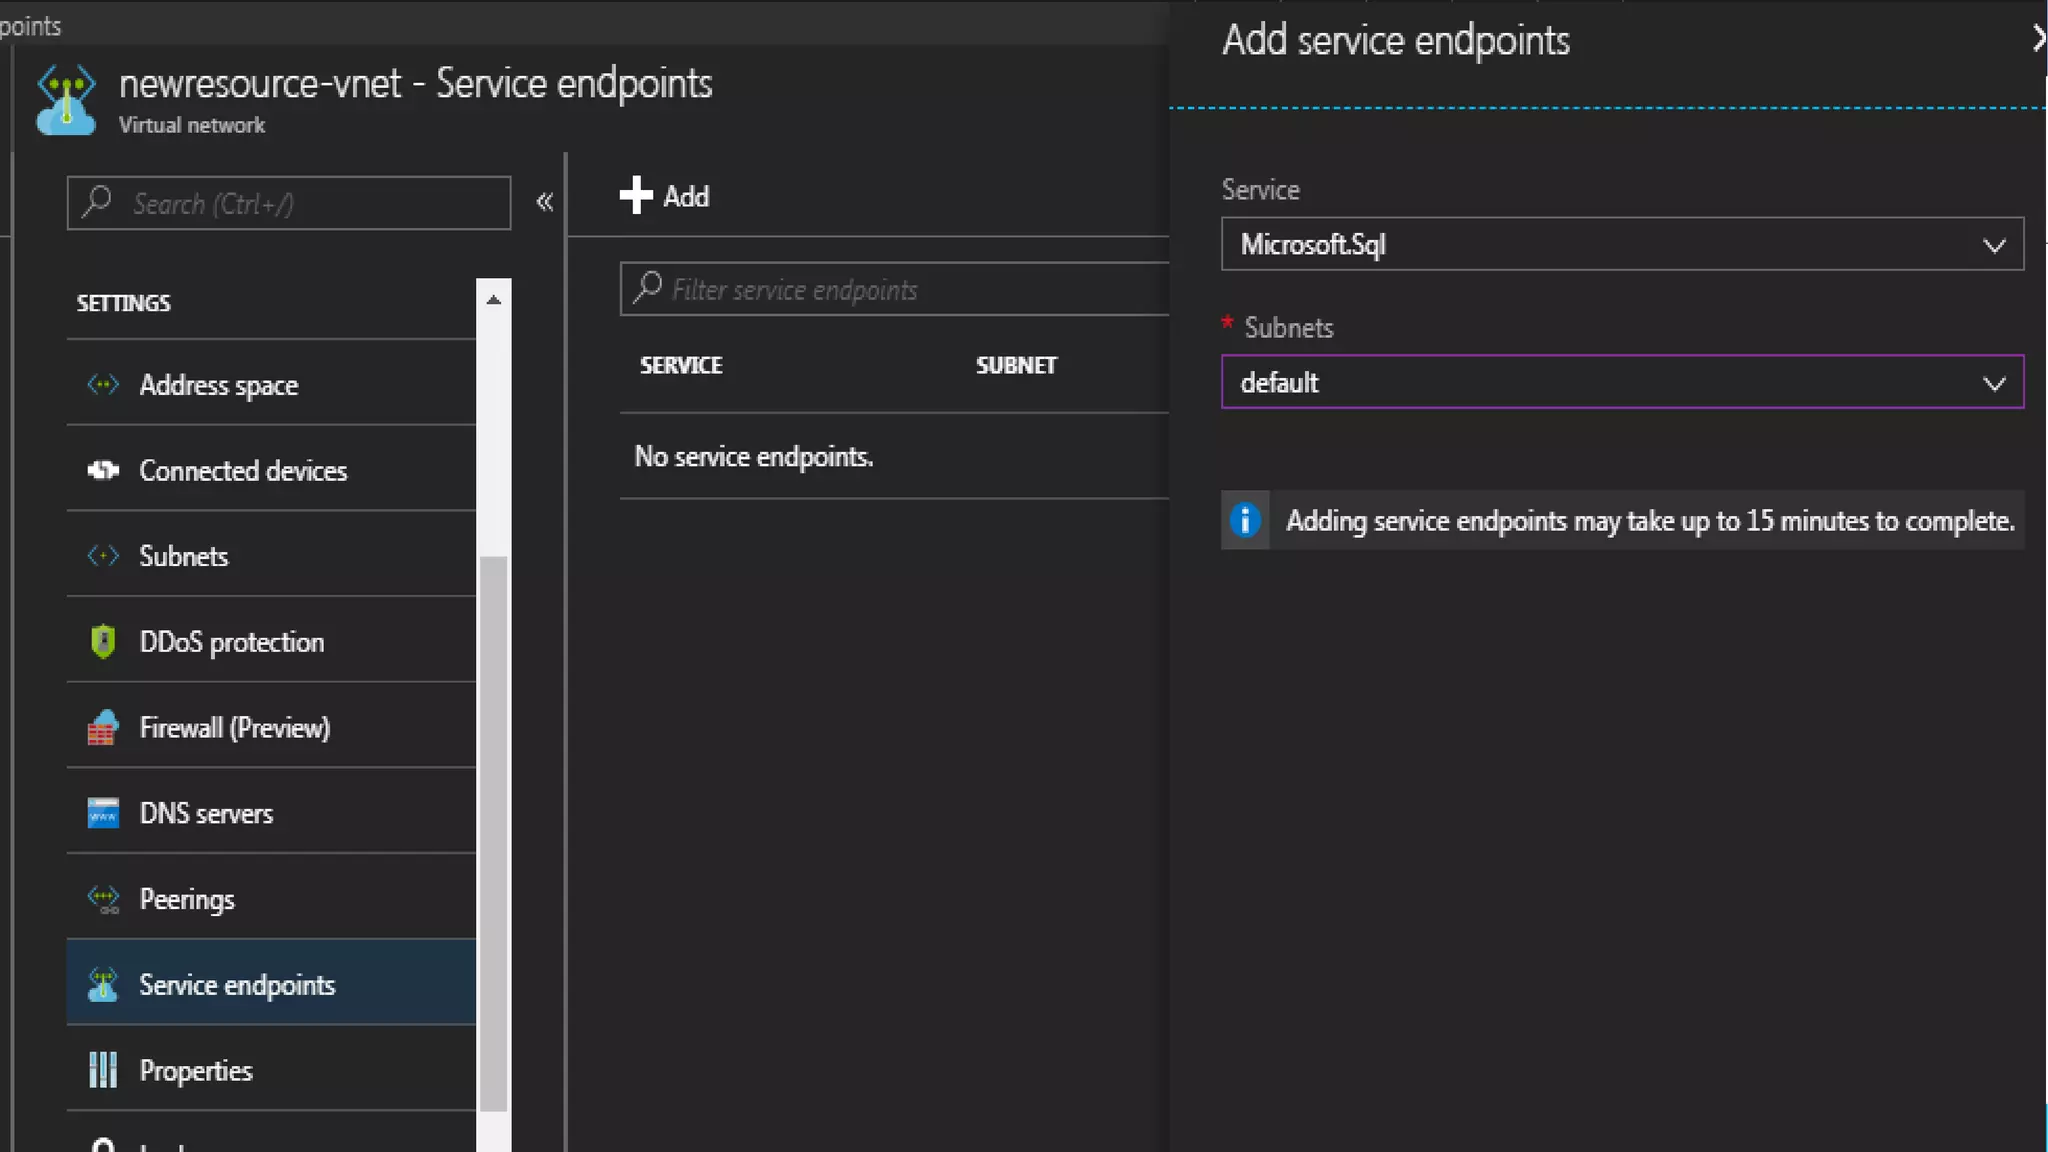Open the Service dropdown showing Microsoft.Sql
Screen dimensions: 2048x1152
click(x=1622, y=244)
